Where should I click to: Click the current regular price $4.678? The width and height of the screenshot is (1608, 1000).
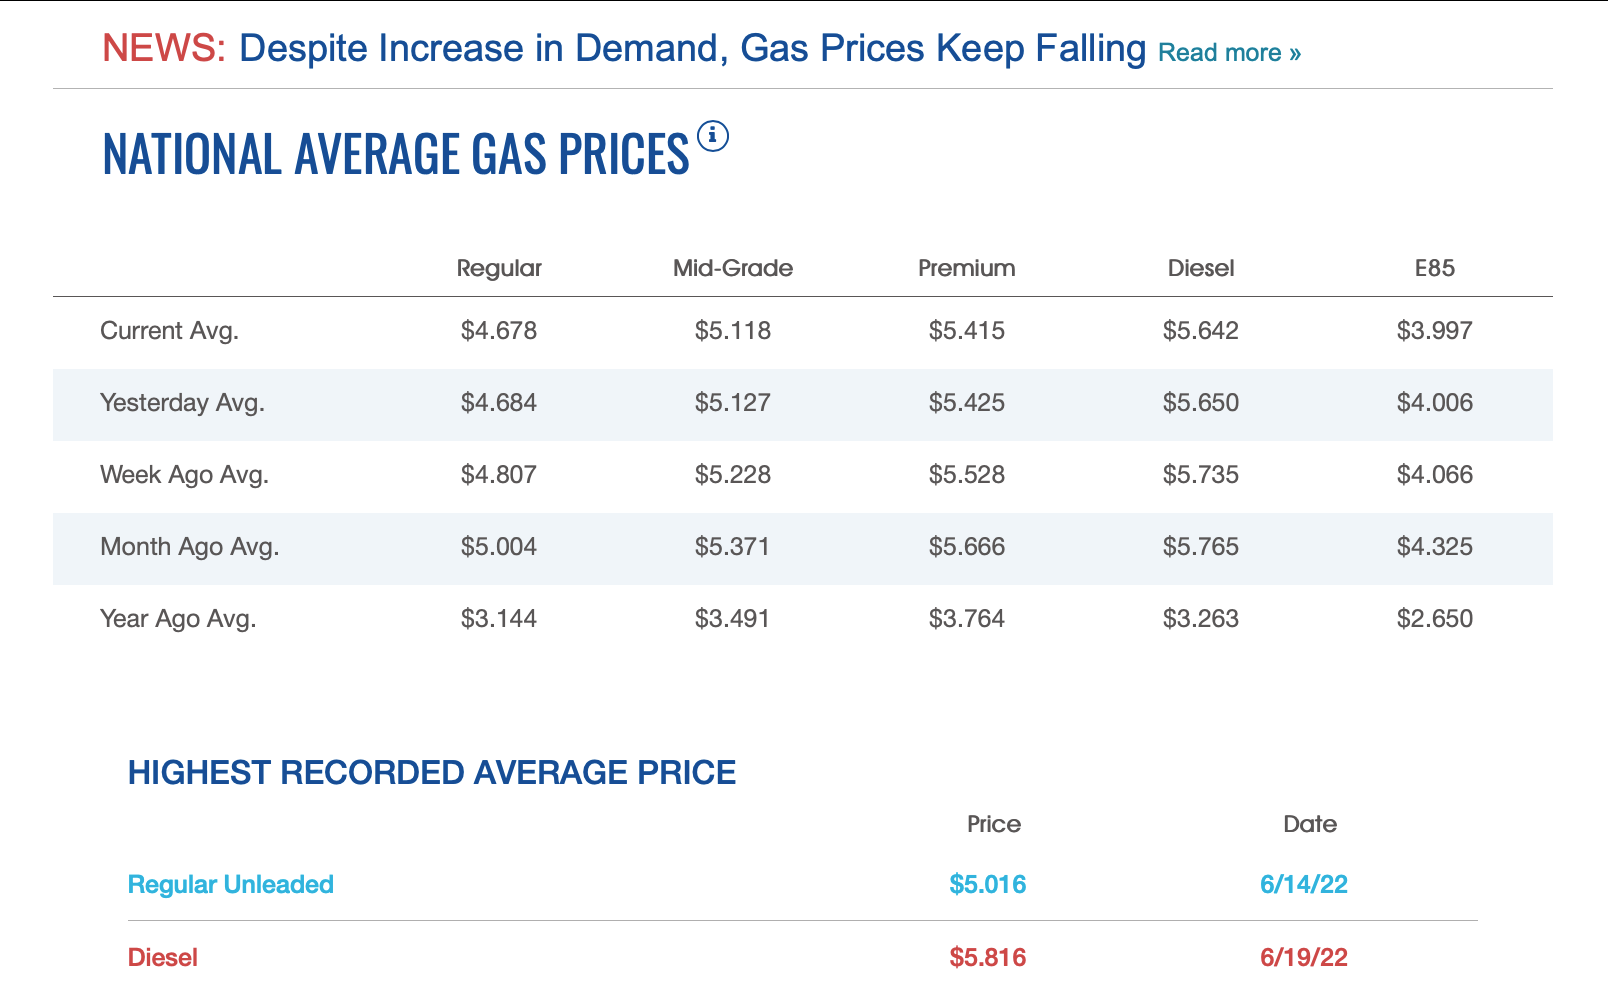(499, 331)
